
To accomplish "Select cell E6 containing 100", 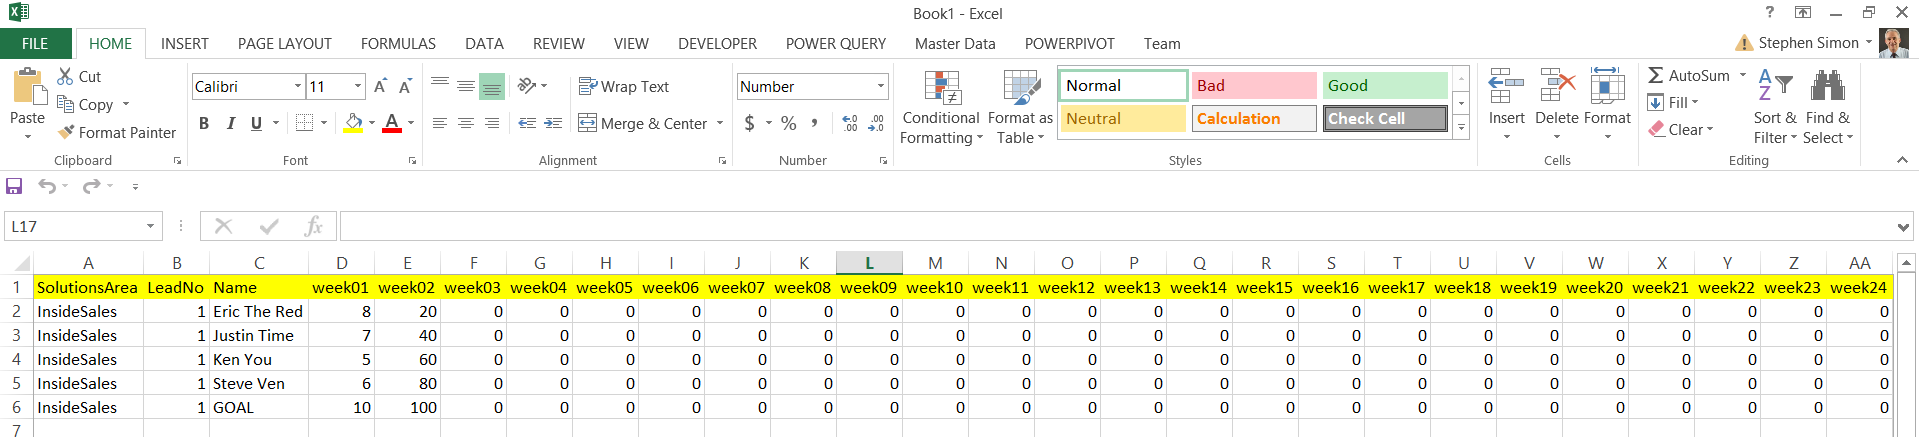I will coord(407,408).
